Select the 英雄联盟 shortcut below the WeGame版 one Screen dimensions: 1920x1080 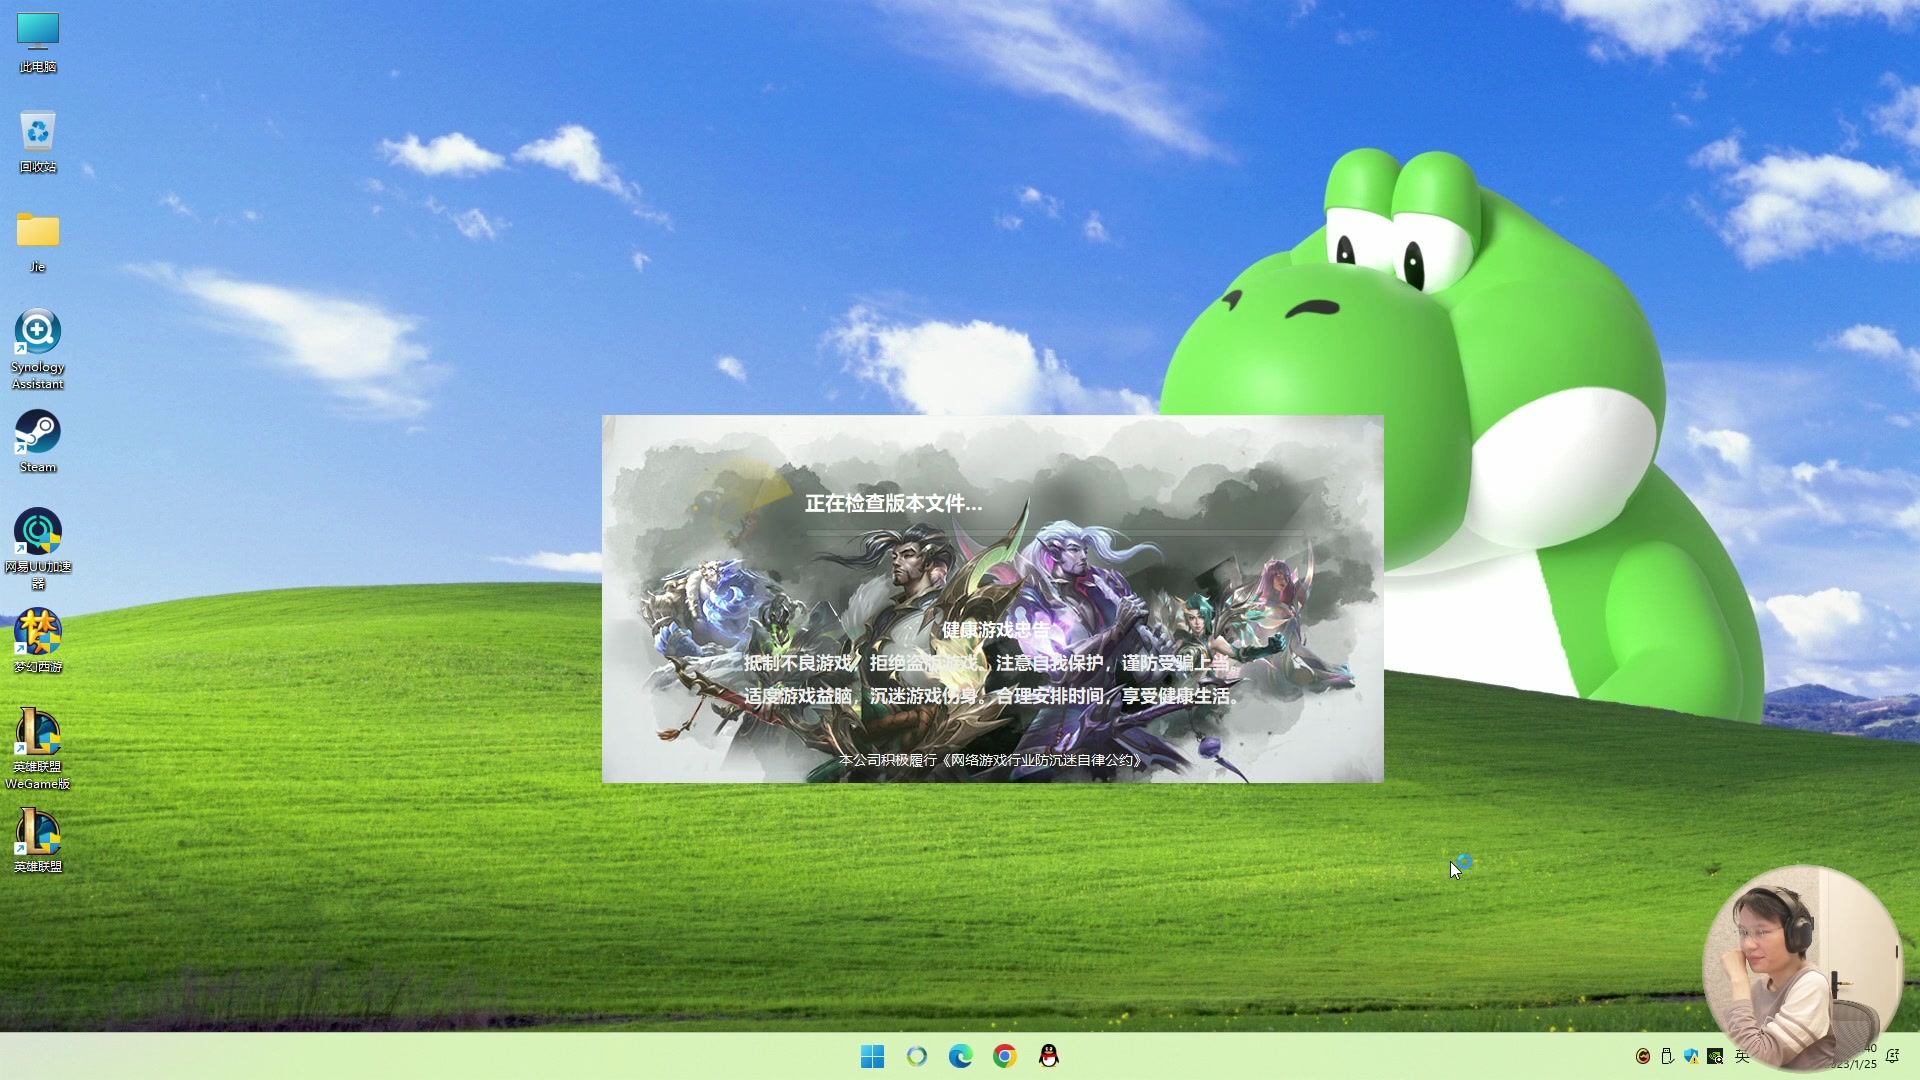38,841
